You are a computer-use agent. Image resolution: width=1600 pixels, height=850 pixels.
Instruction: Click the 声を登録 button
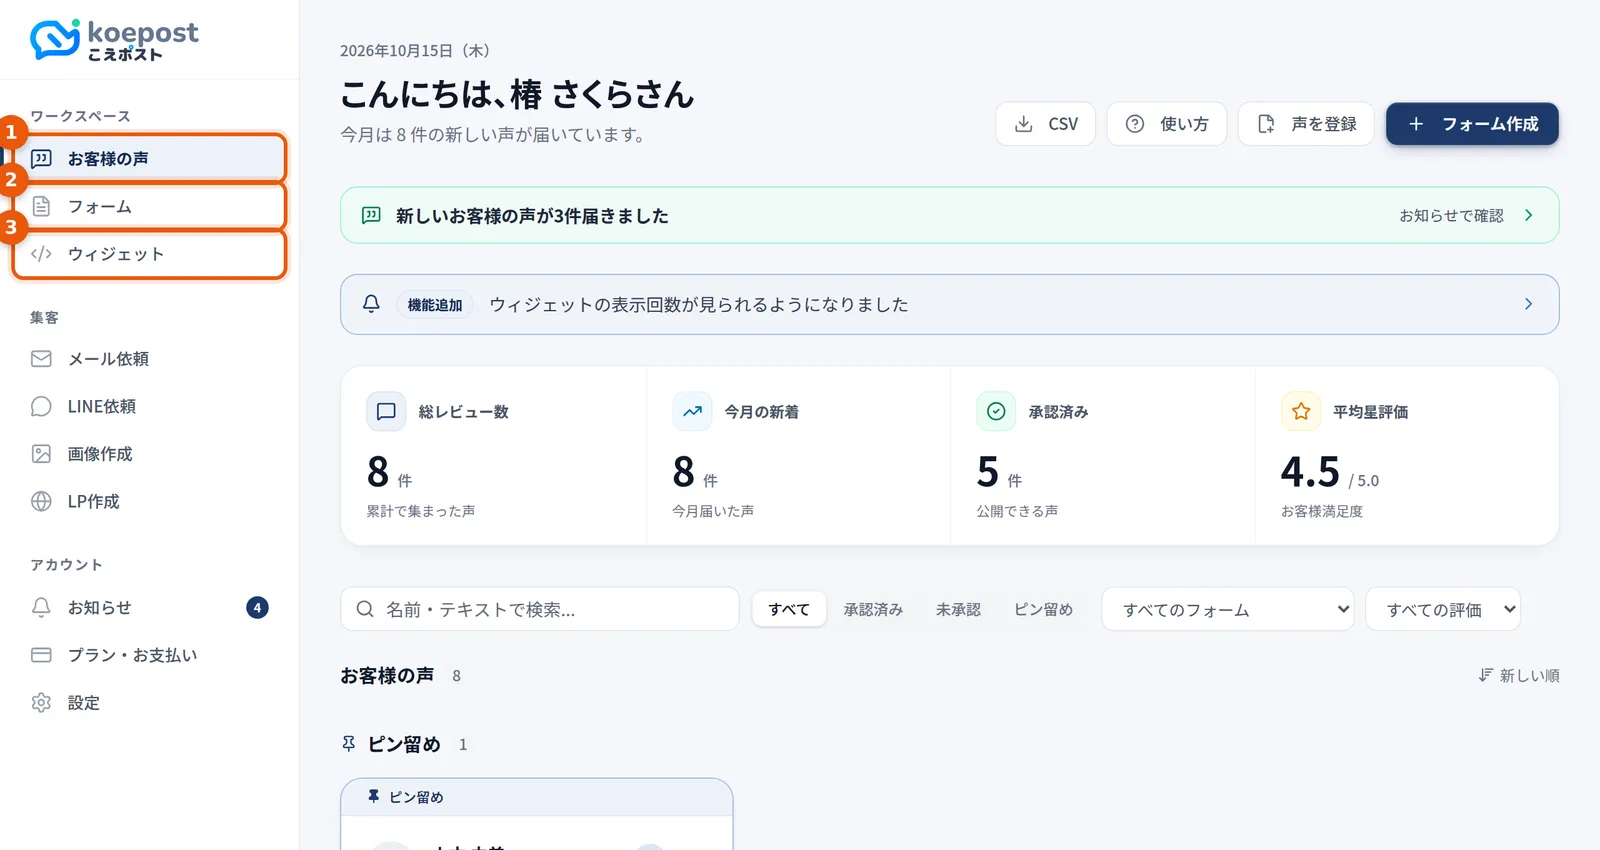click(1306, 124)
